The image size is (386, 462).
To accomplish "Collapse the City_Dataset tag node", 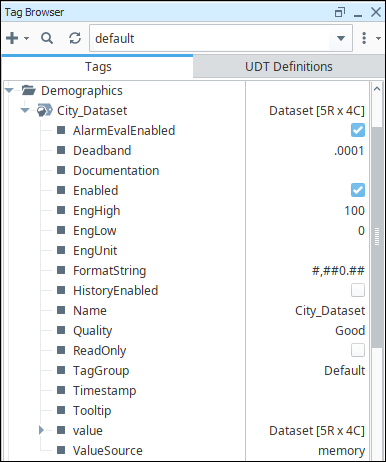I will coord(25,110).
